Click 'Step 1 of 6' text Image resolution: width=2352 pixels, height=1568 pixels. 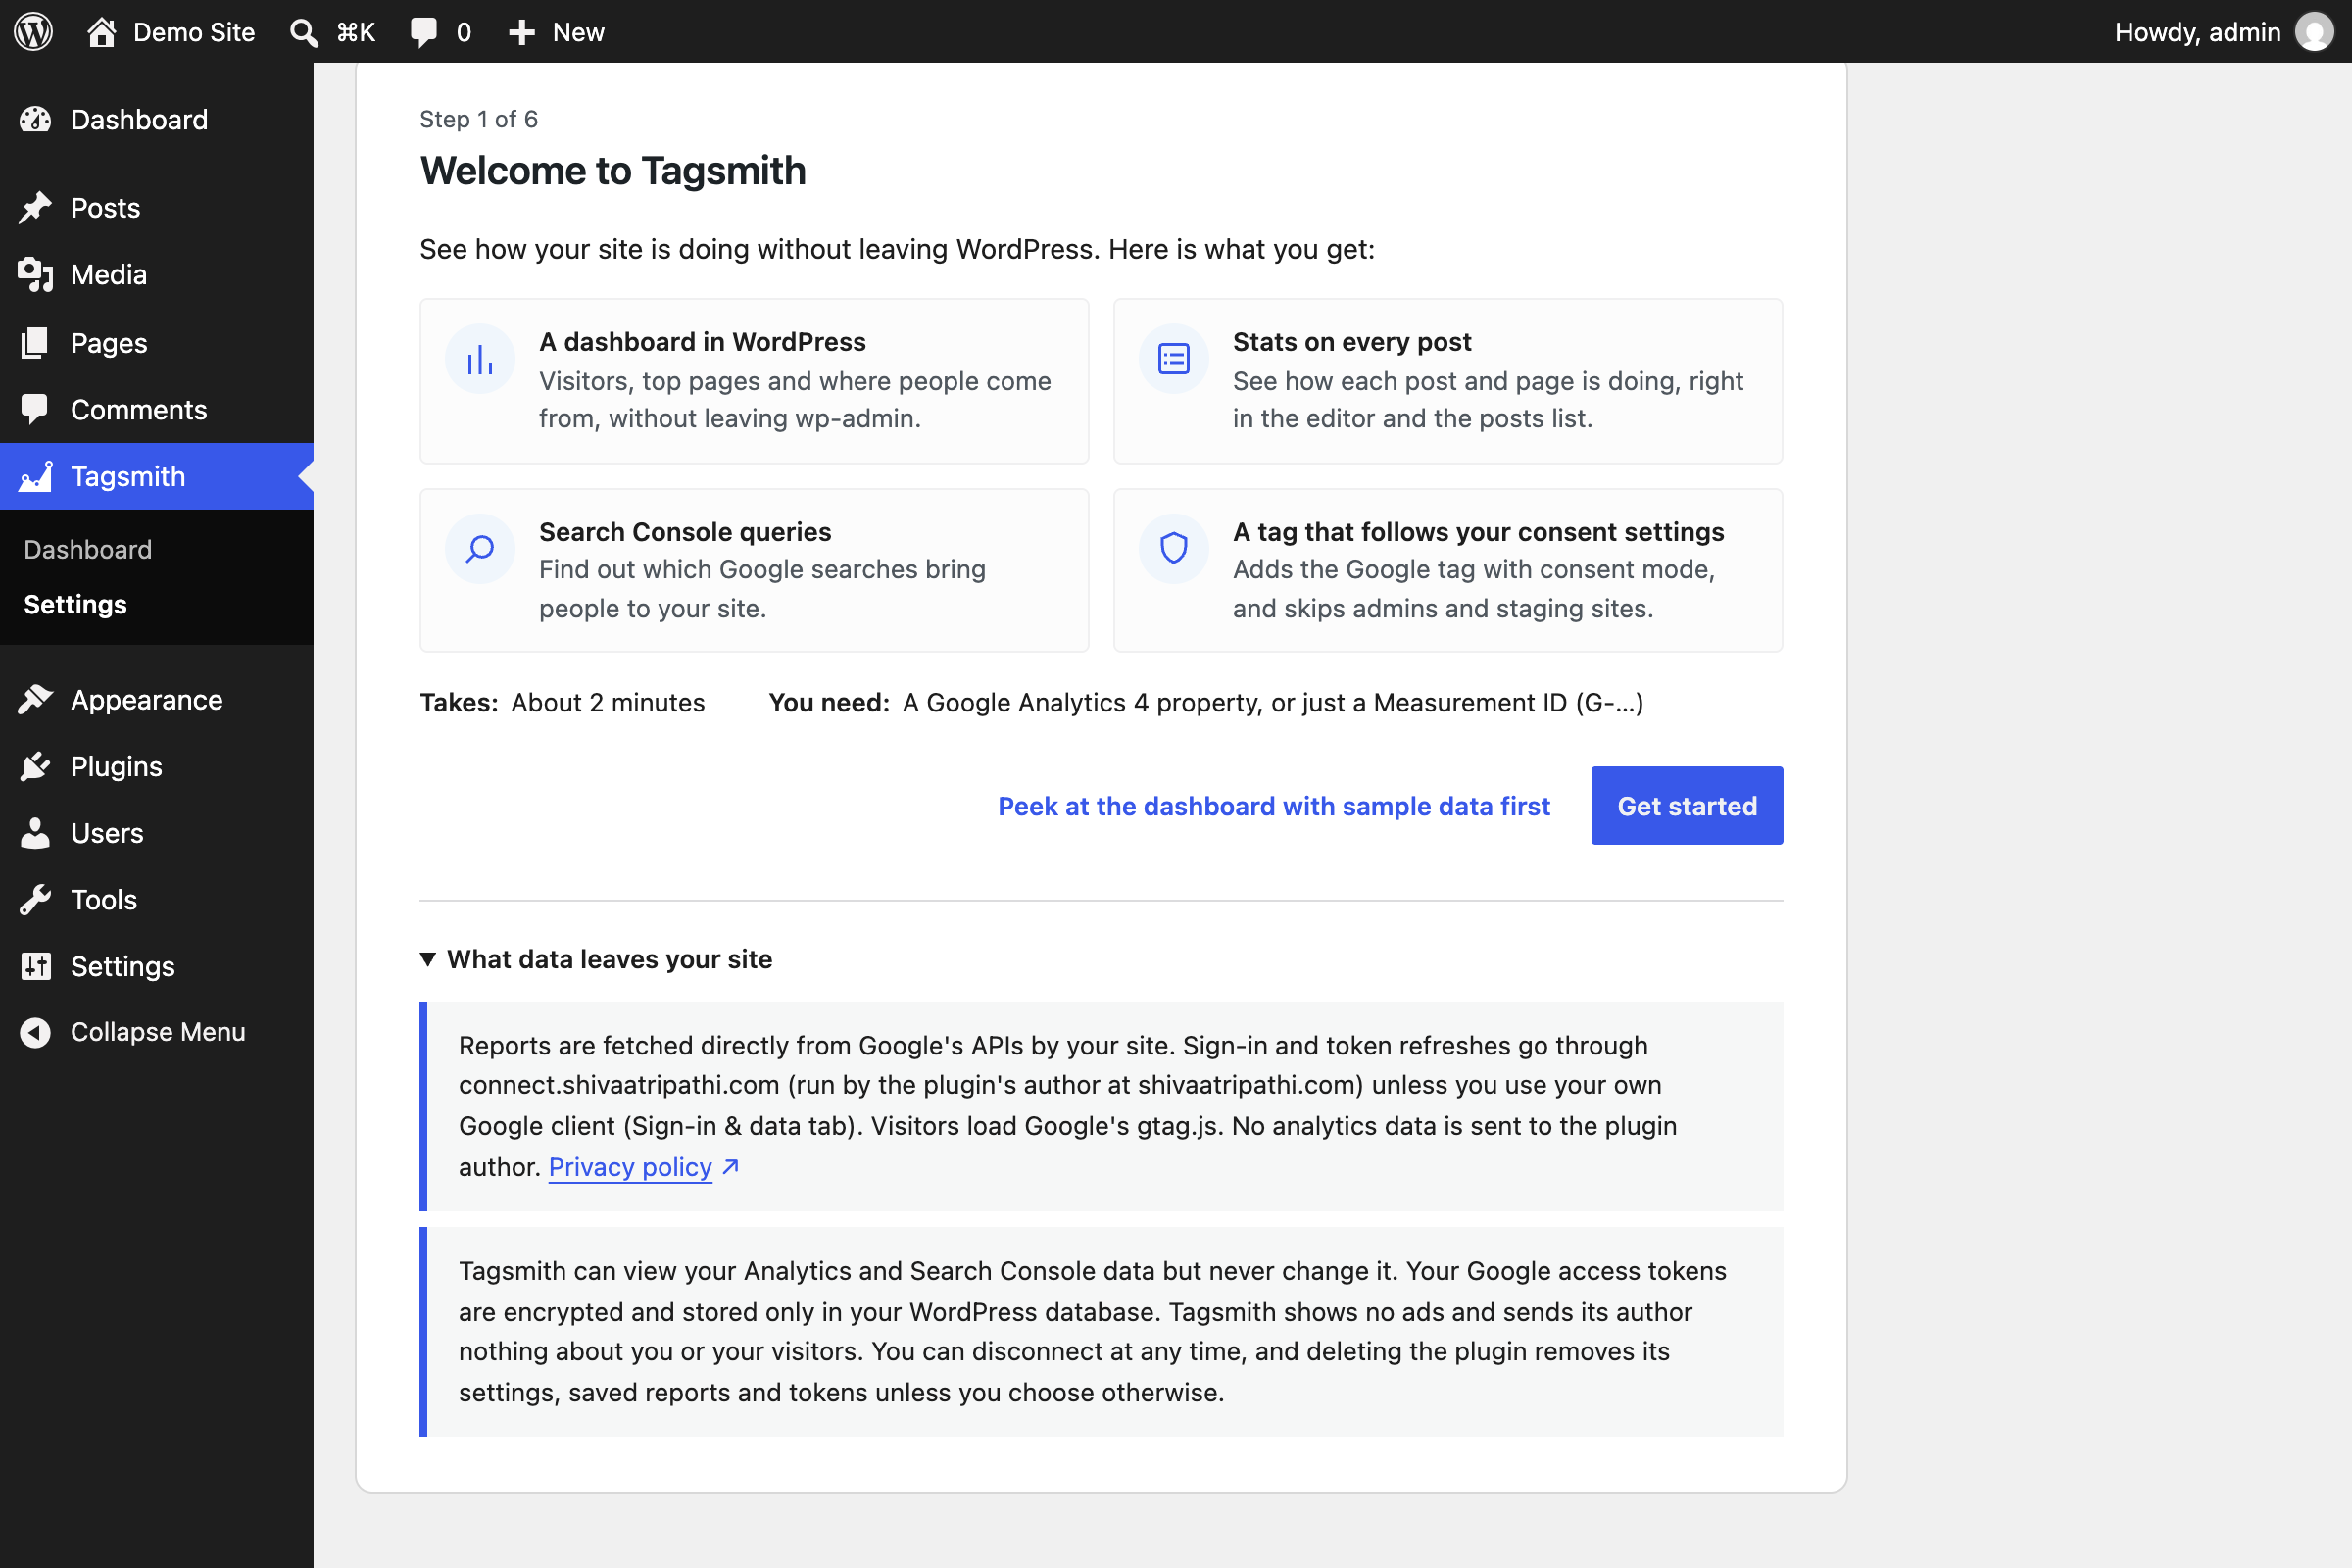pos(479,119)
